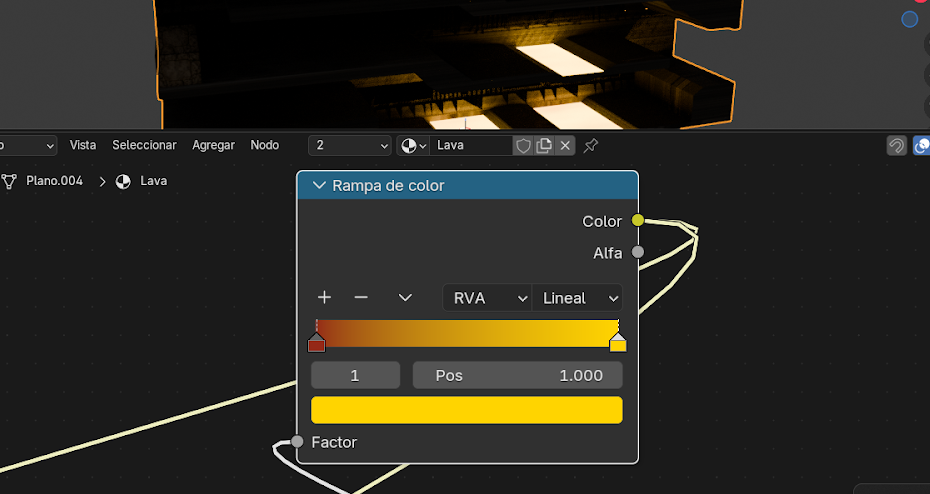Click the Plano.004 breadcrumb
This screenshot has height=494, width=930.
click(55, 181)
